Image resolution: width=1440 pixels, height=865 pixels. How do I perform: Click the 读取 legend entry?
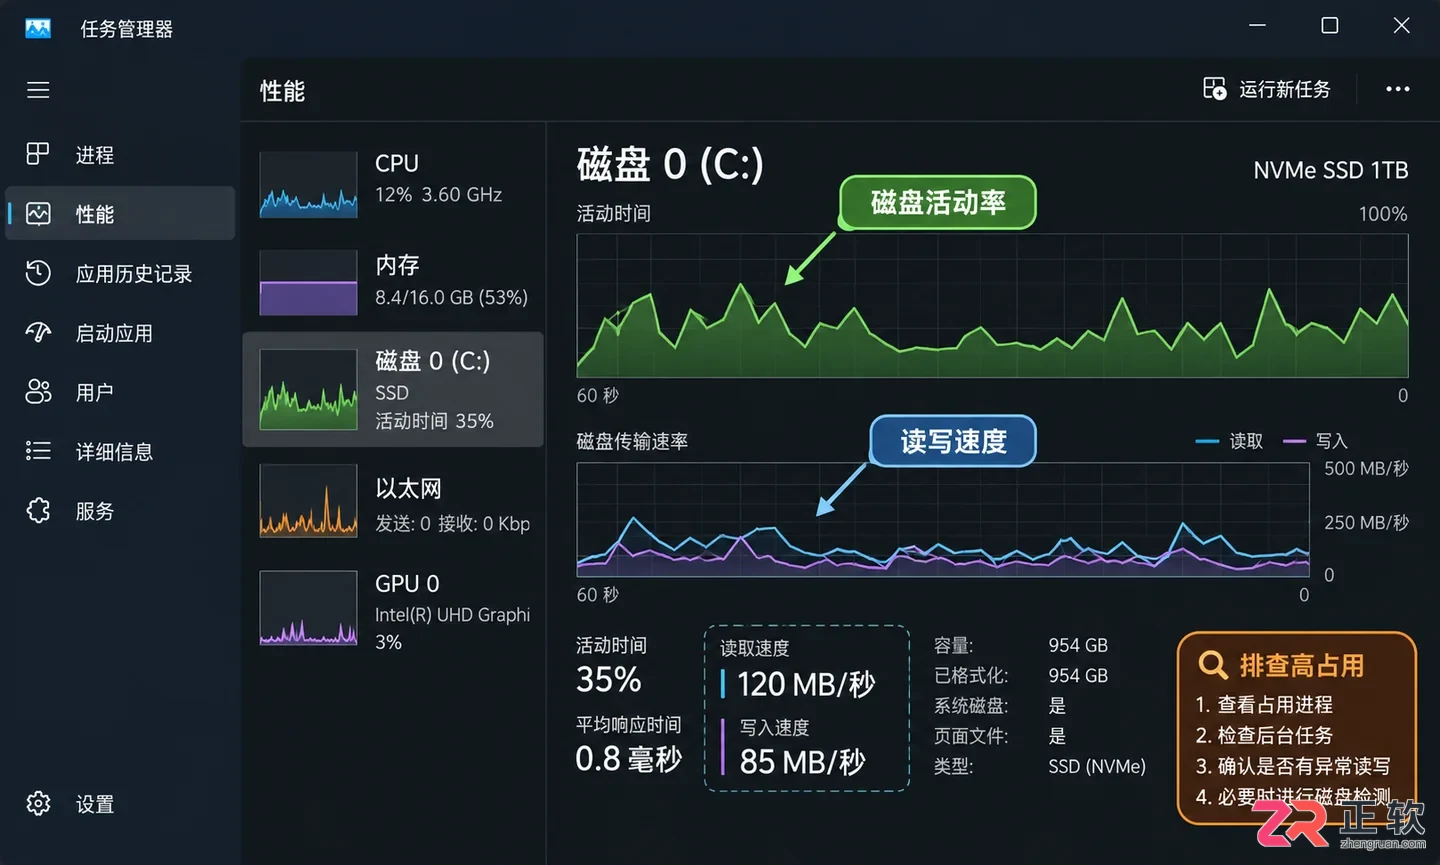click(1230, 441)
